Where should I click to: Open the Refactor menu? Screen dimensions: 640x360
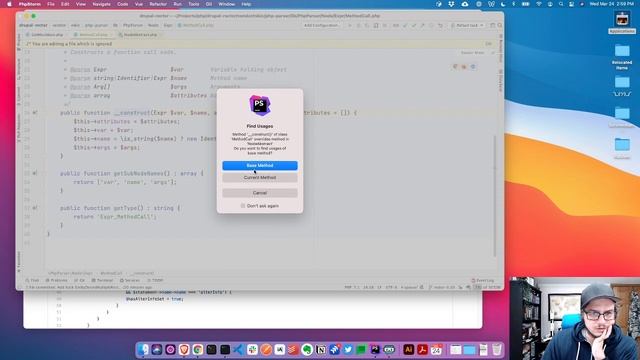click(158, 4)
